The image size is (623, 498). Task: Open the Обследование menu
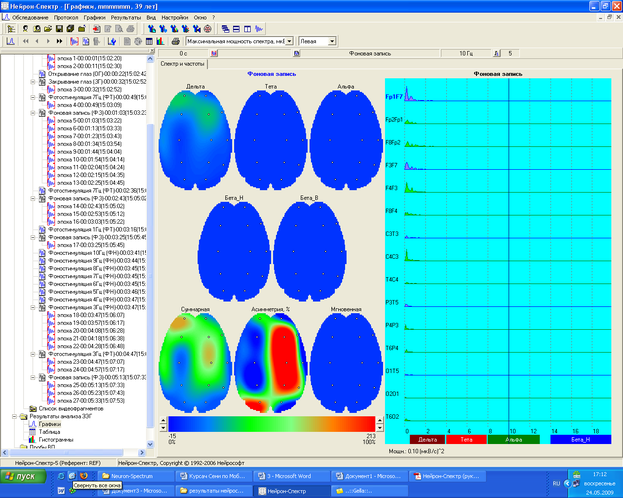click(x=30, y=17)
